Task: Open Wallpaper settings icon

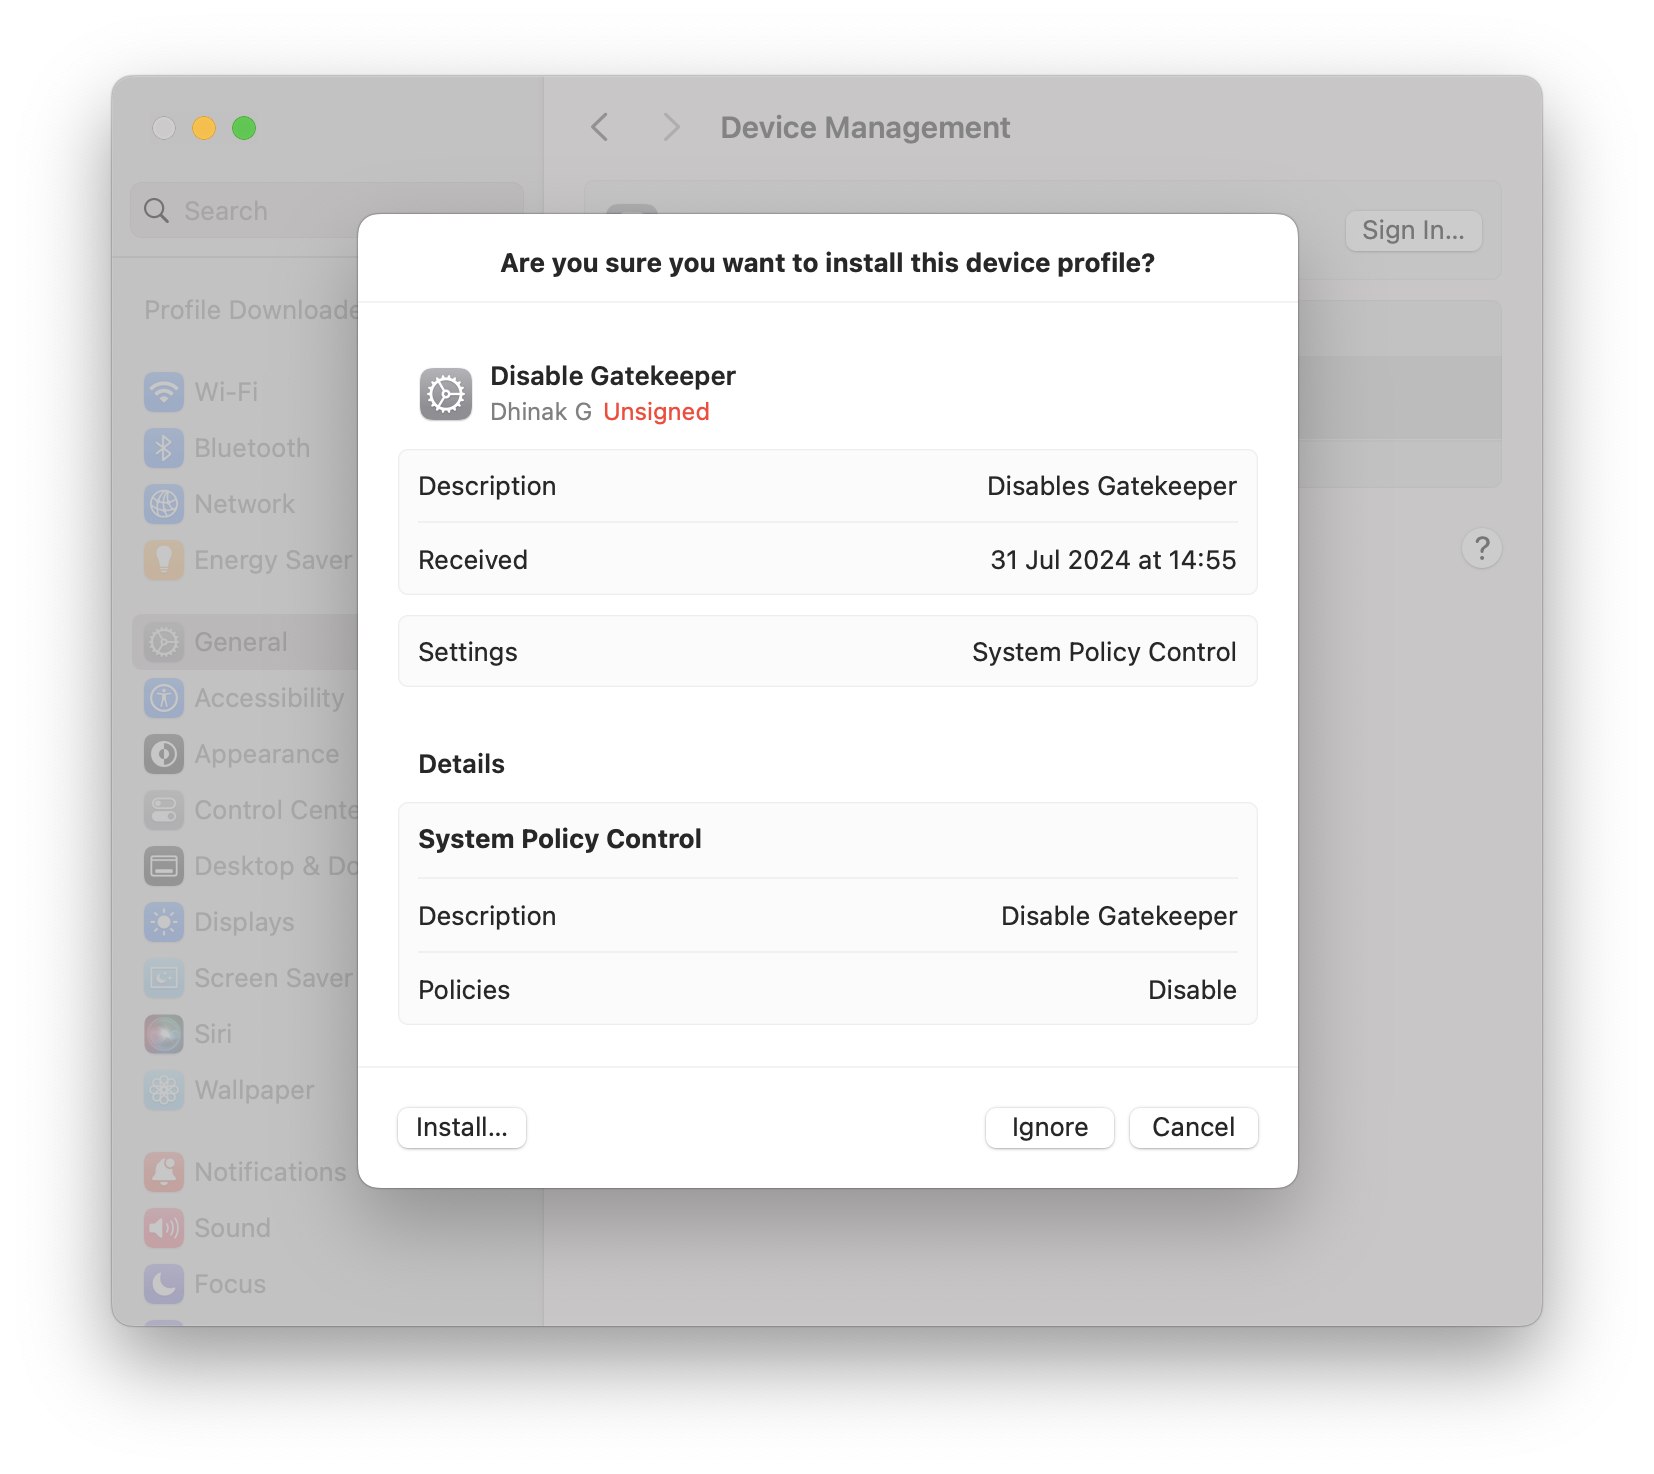Action: (164, 1090)
